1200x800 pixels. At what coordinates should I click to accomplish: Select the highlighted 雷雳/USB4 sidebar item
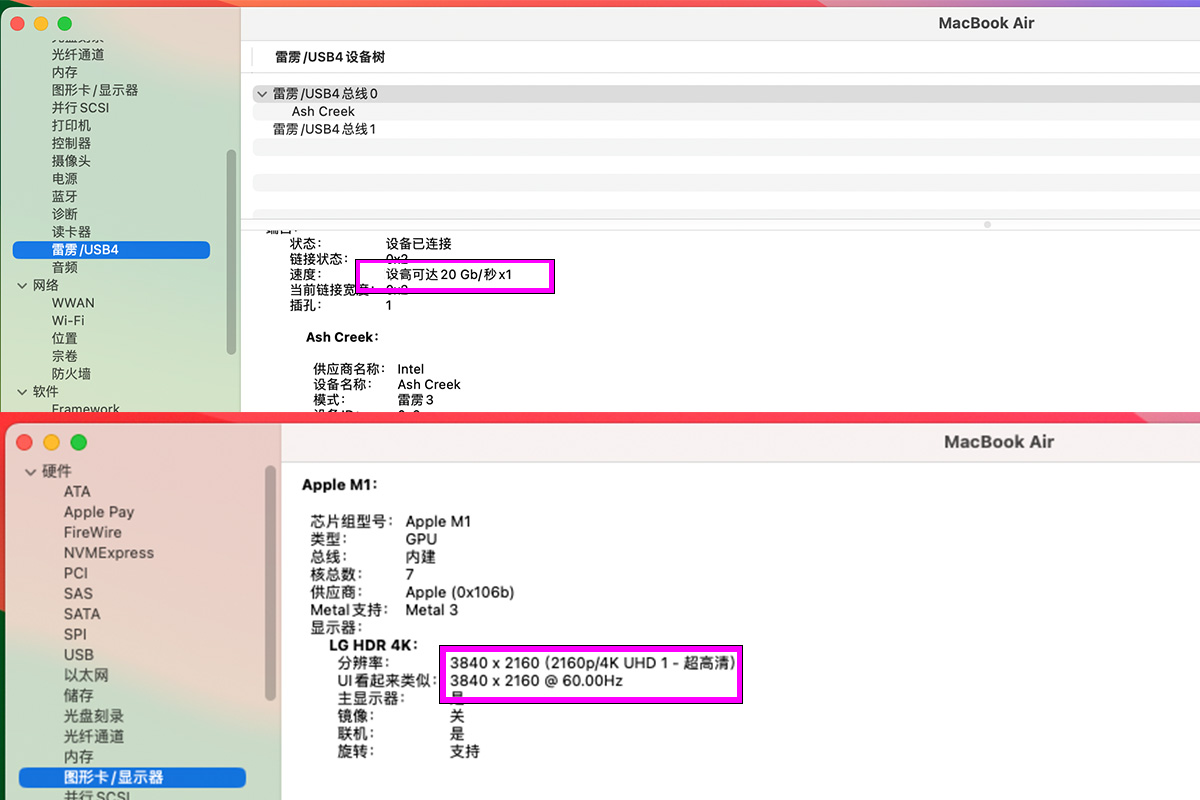pyautogui.click(x=111, y=249)
